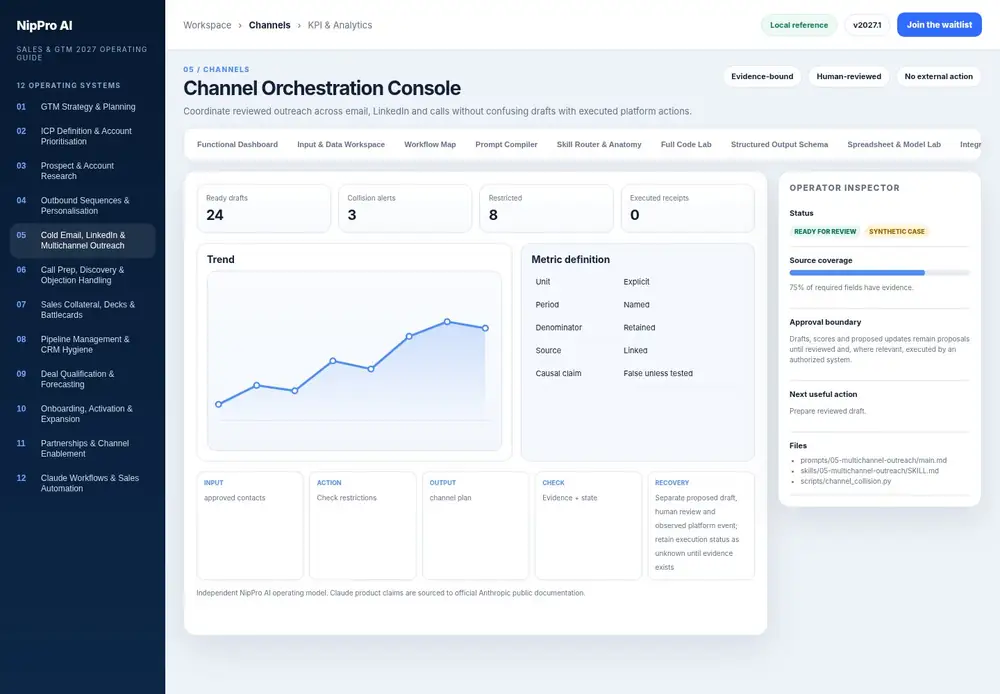Open Structured Output Schema tab

(x=779, y=144)
